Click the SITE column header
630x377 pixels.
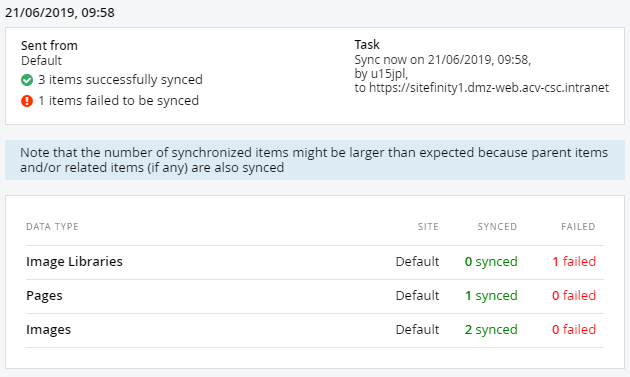pyautogui.click(x=428, y=227)
